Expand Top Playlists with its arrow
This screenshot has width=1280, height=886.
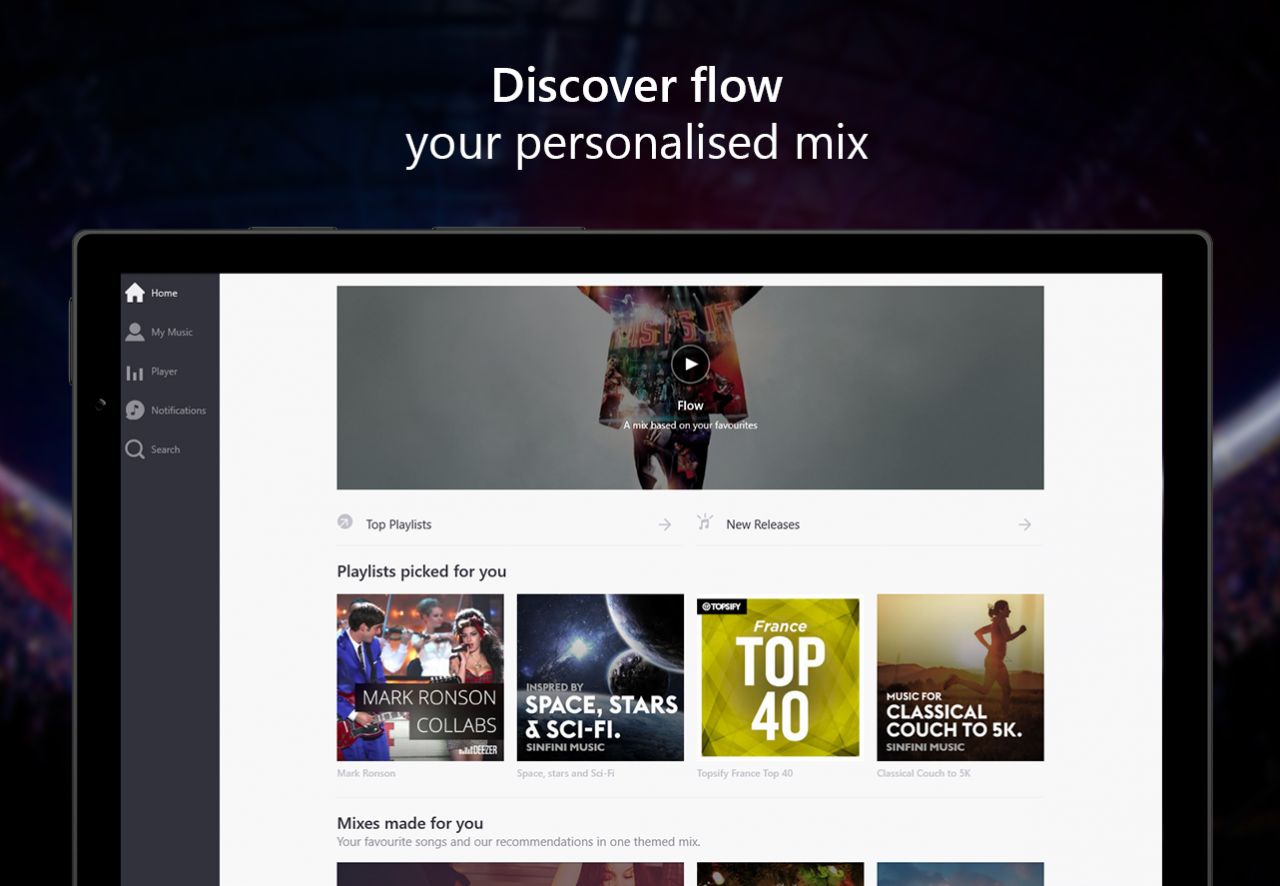(665, 524)
